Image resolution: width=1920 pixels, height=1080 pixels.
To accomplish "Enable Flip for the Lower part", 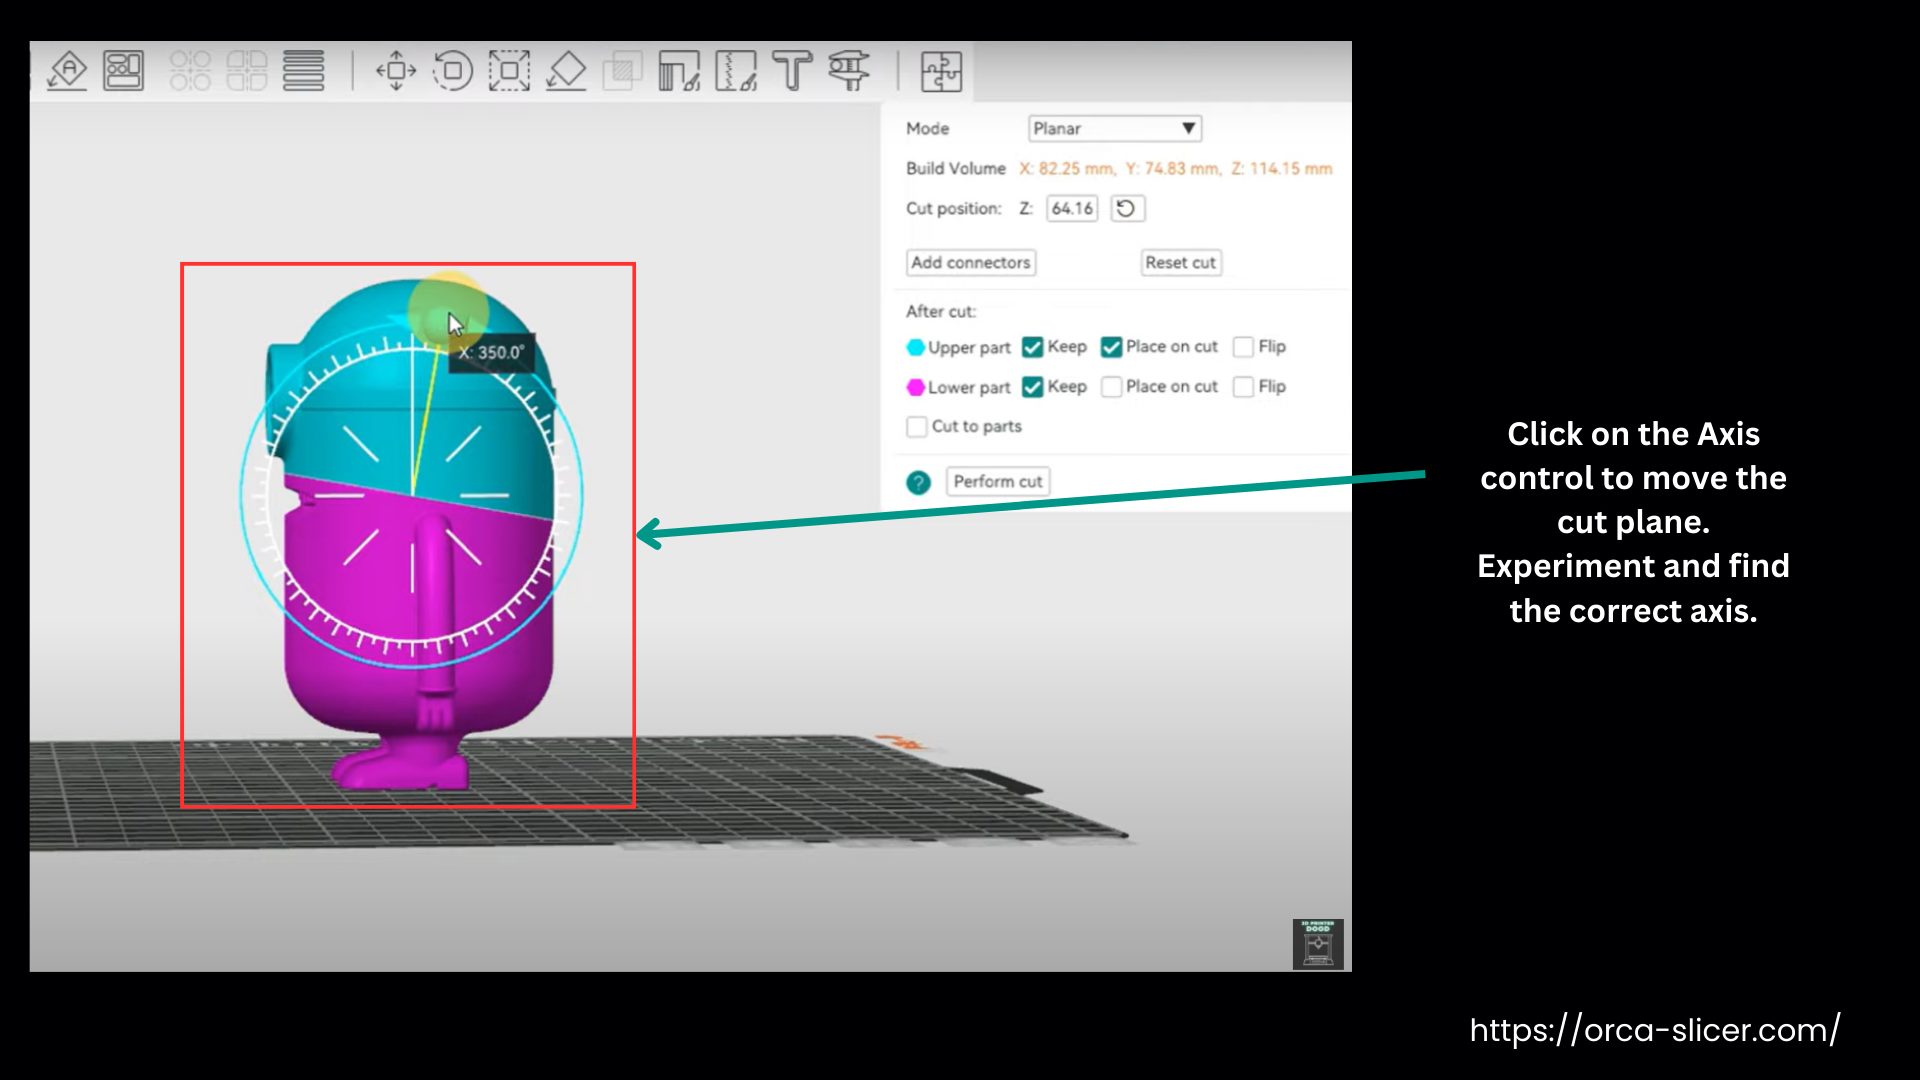I will (1243, 387).
